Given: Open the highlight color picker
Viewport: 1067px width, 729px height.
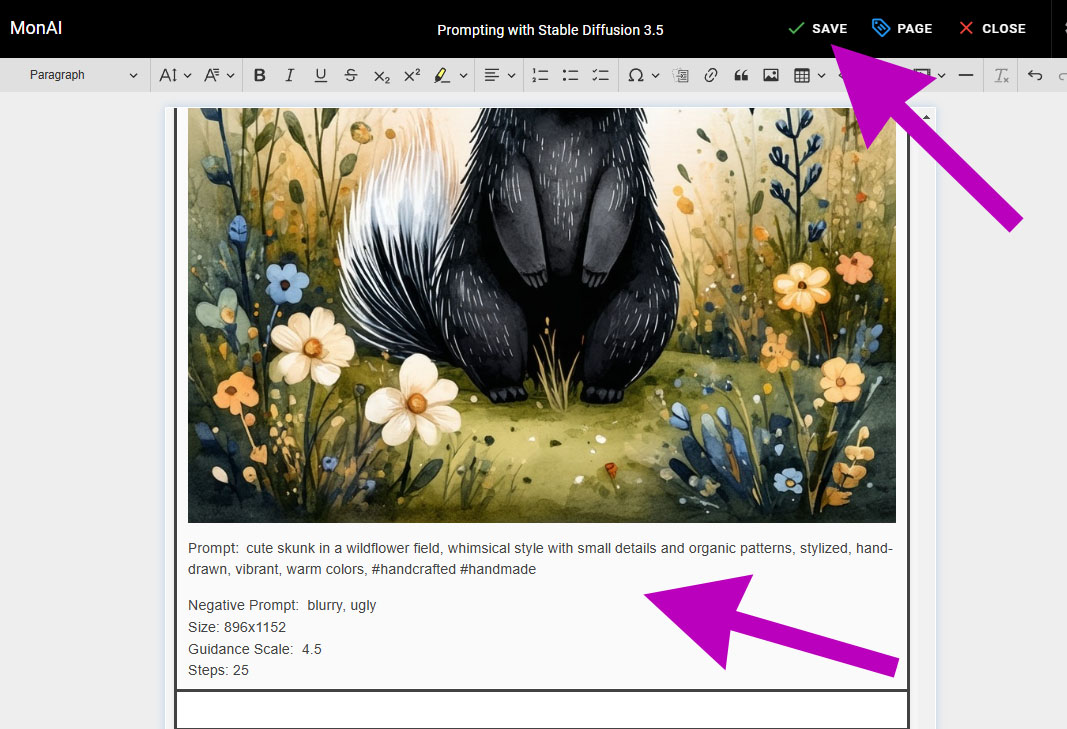Looking at the screenshot, I should 449,75.
